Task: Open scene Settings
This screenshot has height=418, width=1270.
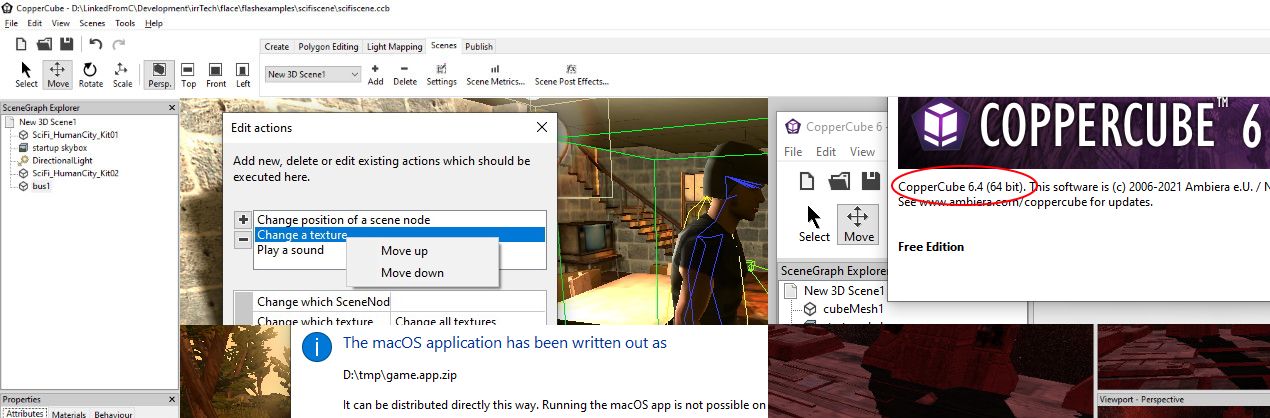Action: [x=441, y=75]
